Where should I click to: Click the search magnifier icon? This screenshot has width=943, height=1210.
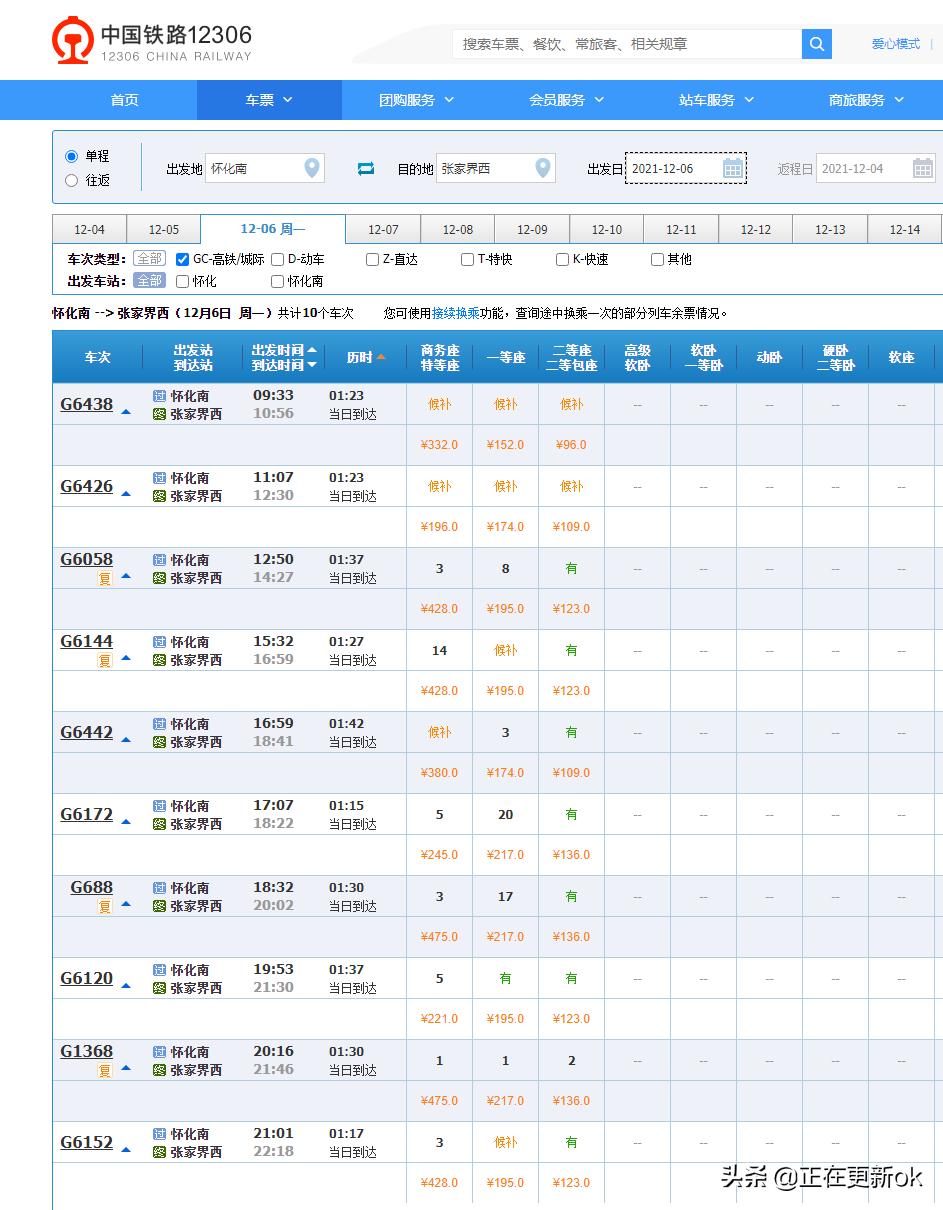tap(816, 44)
